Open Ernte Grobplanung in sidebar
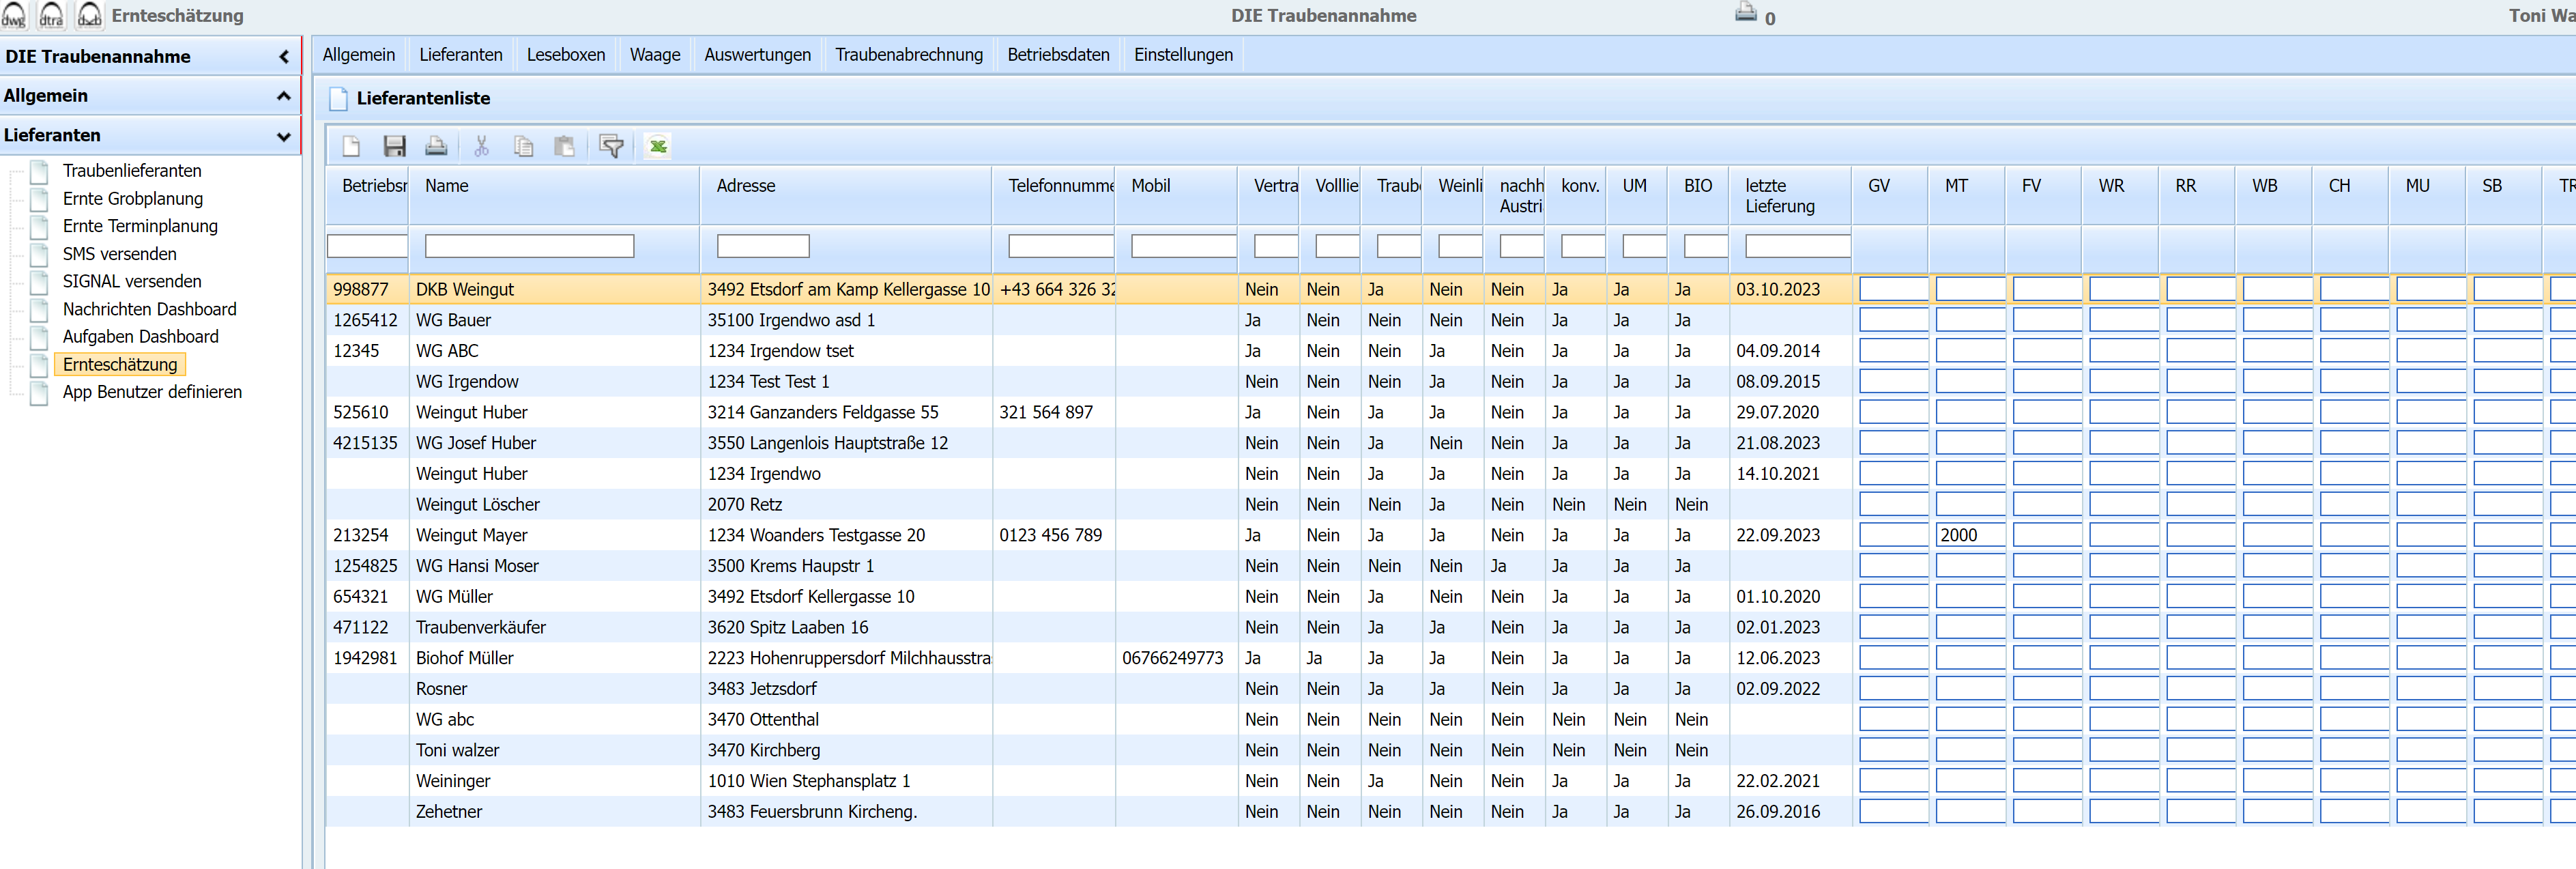2576x869 pixels. [x=132, y=199]
